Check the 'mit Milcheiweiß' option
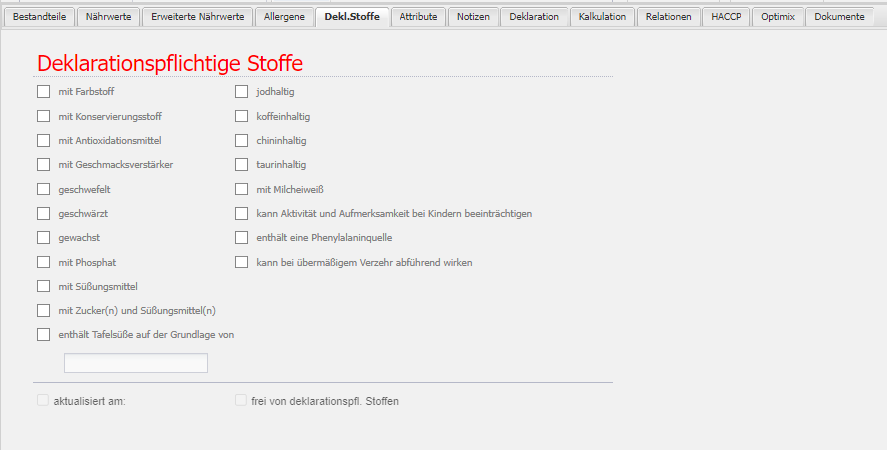The image size is (887, 450). pos(241,189)
